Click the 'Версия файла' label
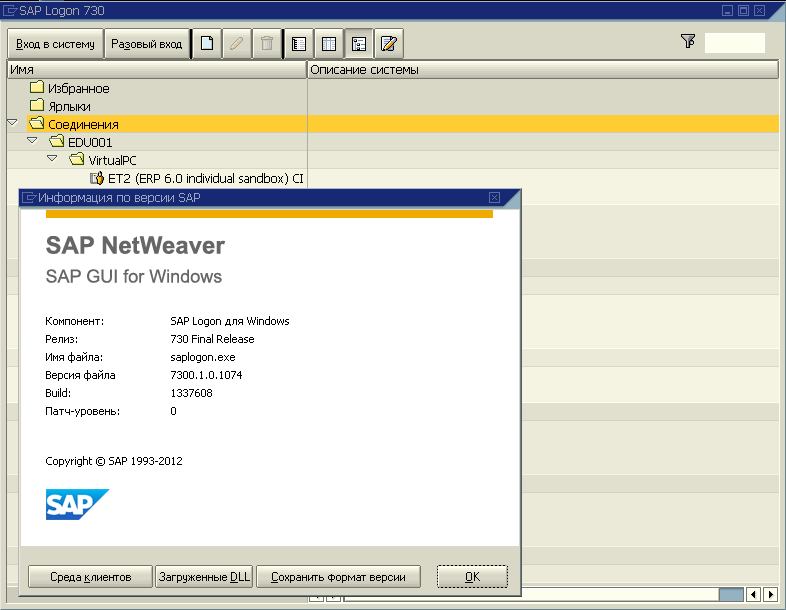Screen dimensions: 786x610 pos(80,375)
